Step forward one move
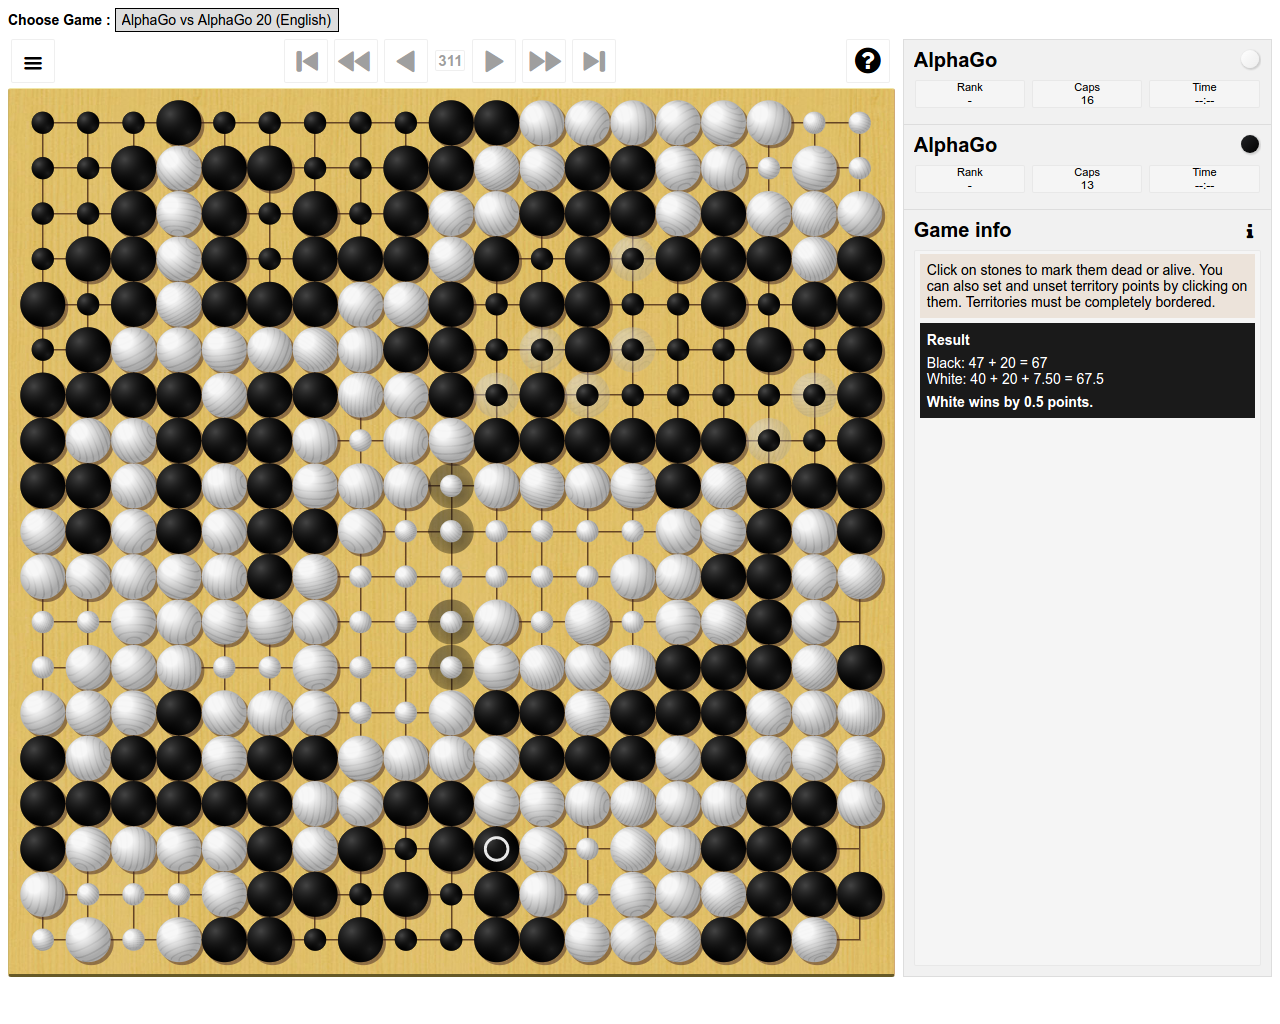 (x=494, y=62)
